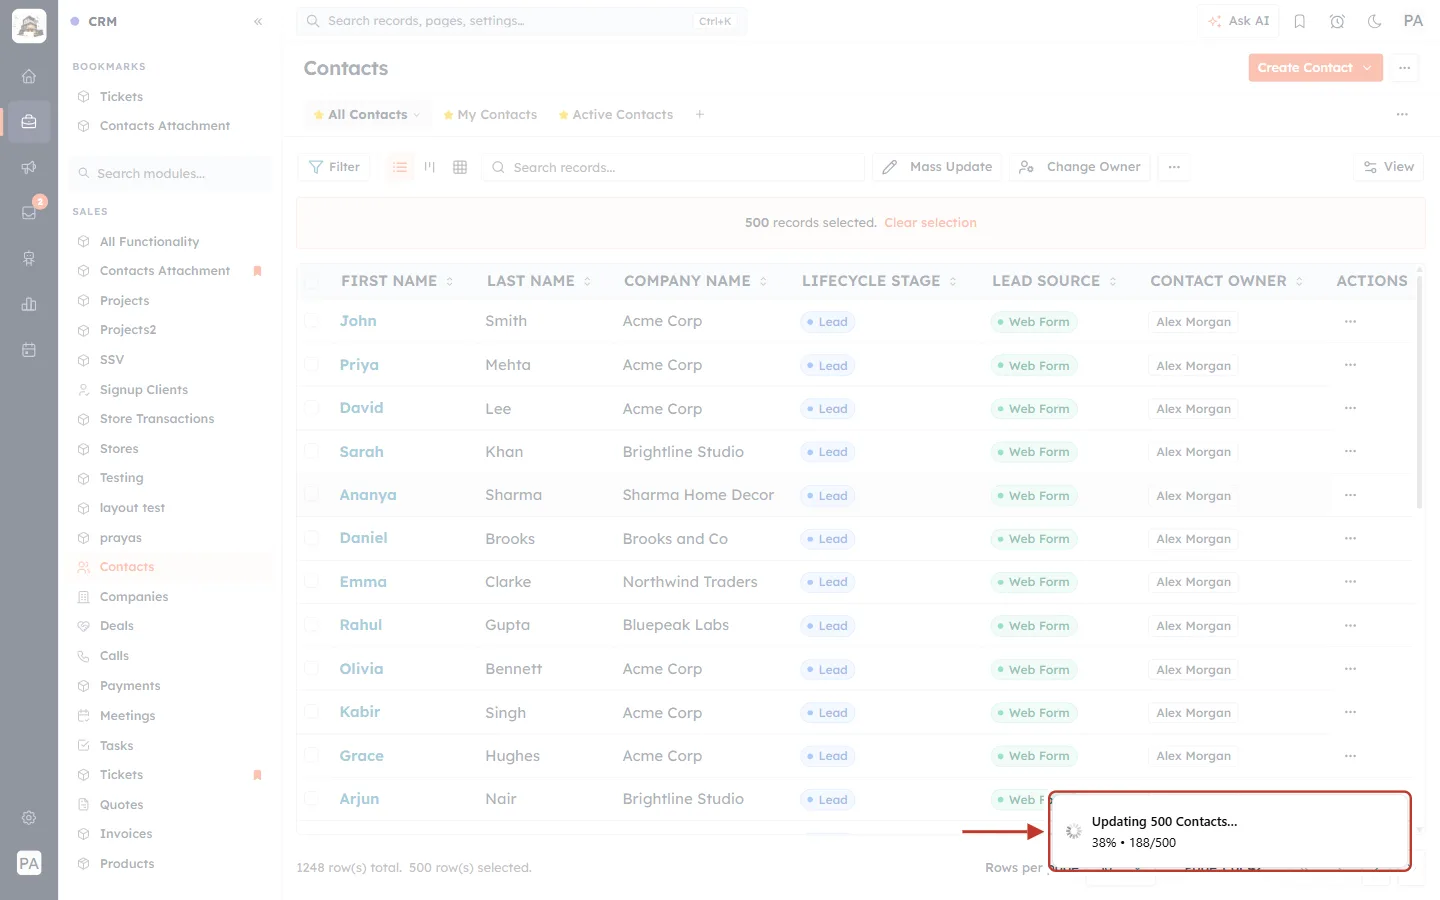Sort by the Lifecycle Stage column arrows
1440x900 pixels.
(953, 282)
